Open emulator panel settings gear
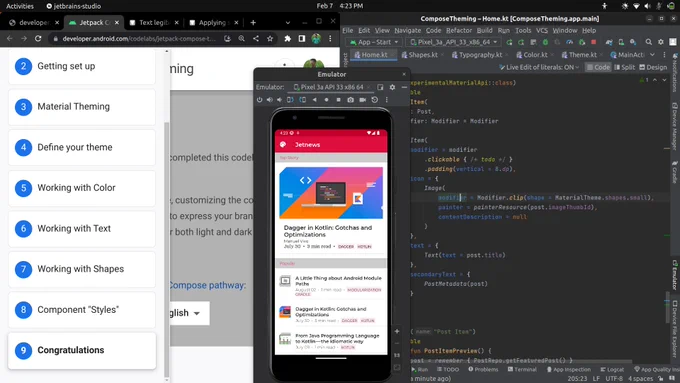Screen dimensions: 680x383 [x=392, y=87]
